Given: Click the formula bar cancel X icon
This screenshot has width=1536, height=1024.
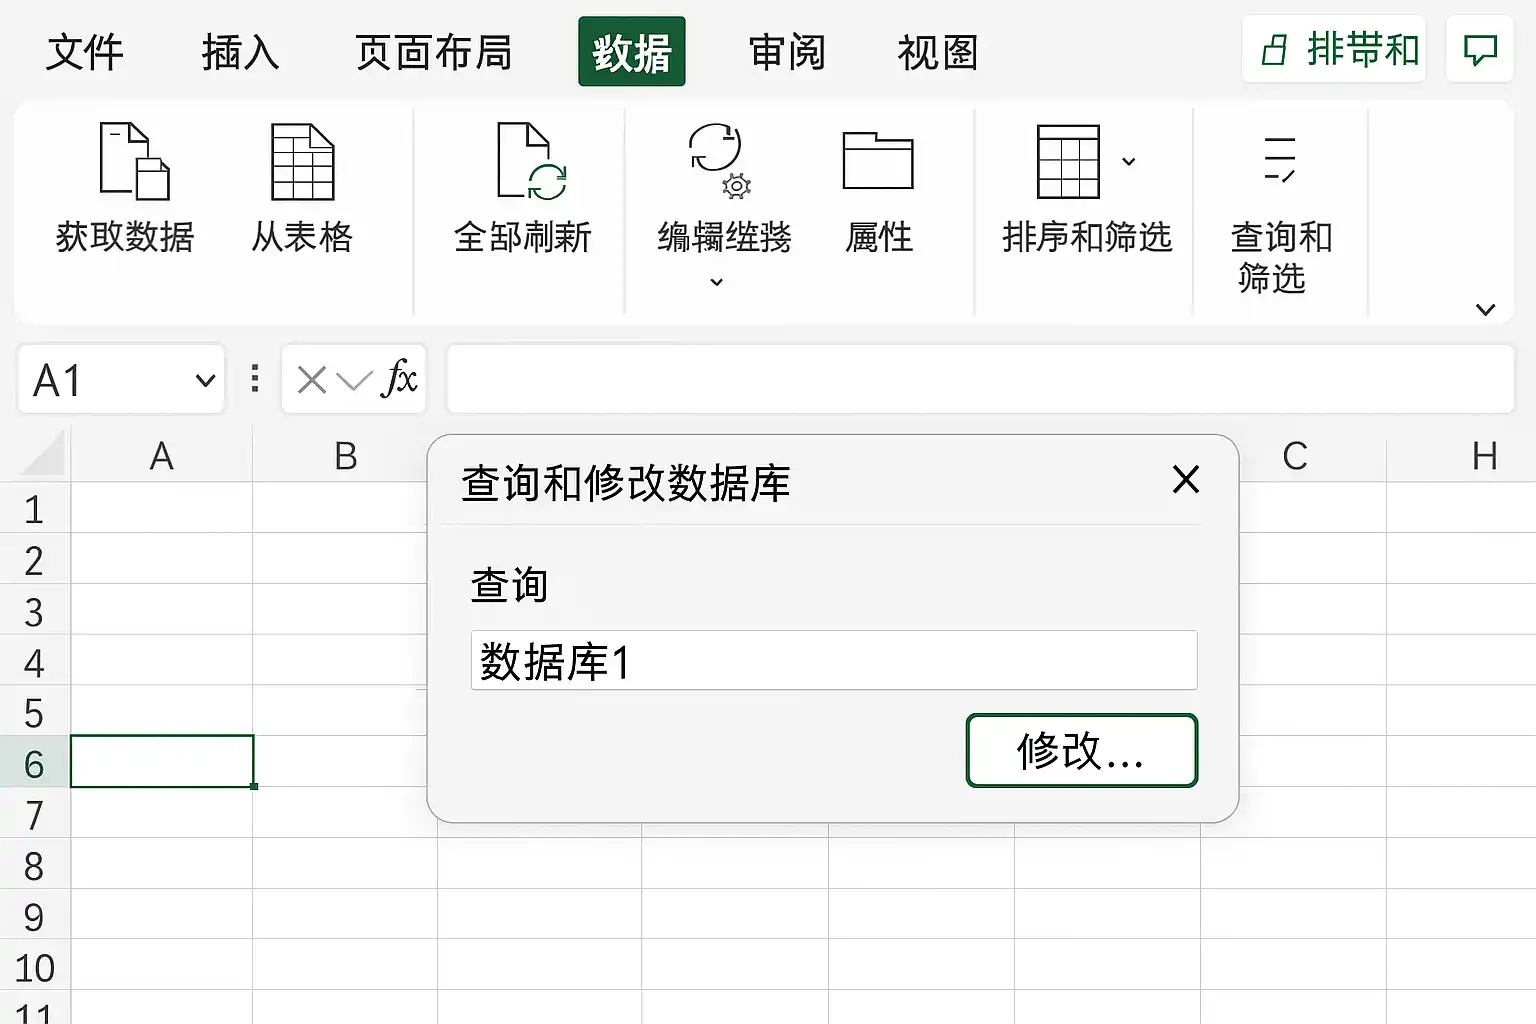Looking at the screenshot, I should click(x=312, y=380).
